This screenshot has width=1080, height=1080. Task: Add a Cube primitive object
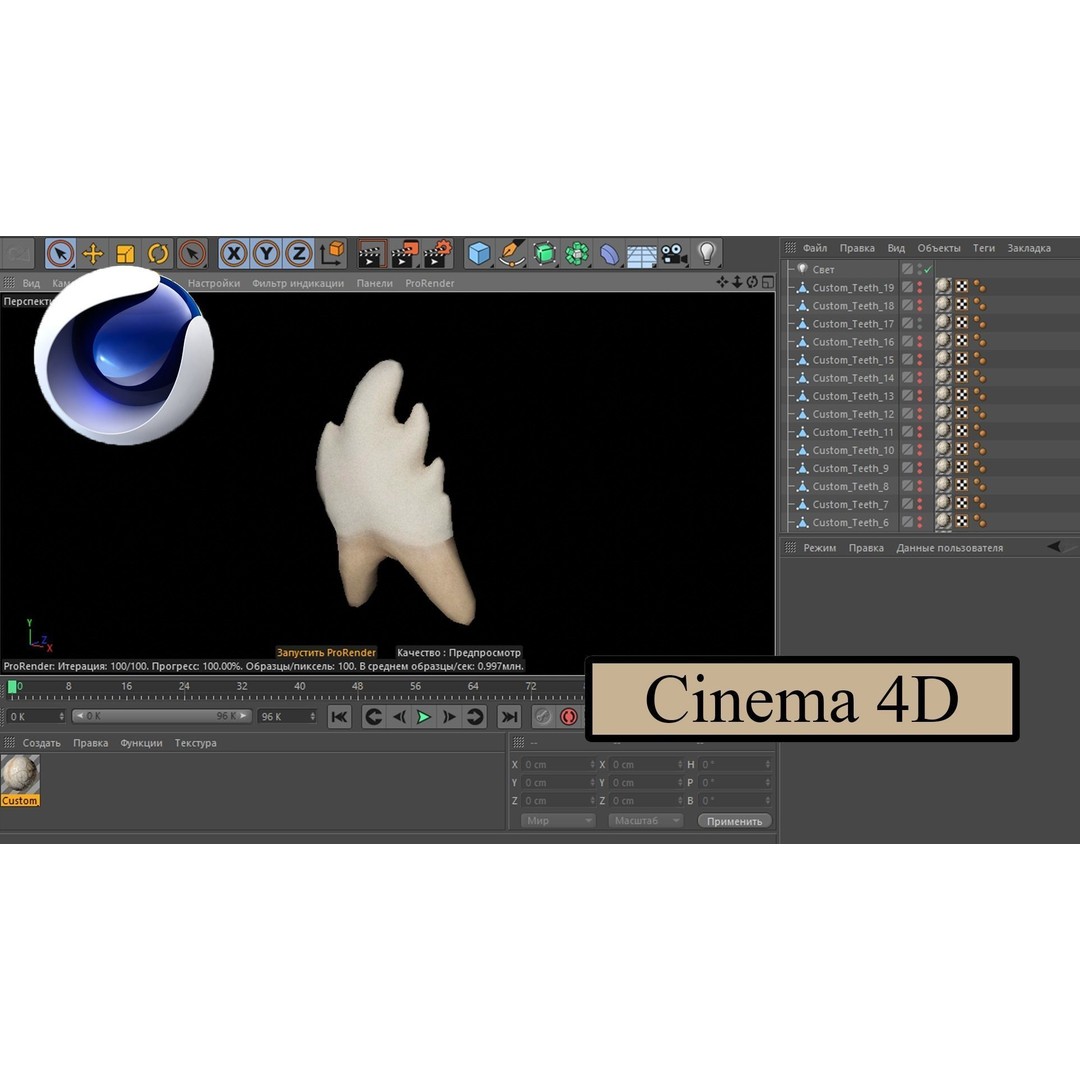[x=479, y=253]
